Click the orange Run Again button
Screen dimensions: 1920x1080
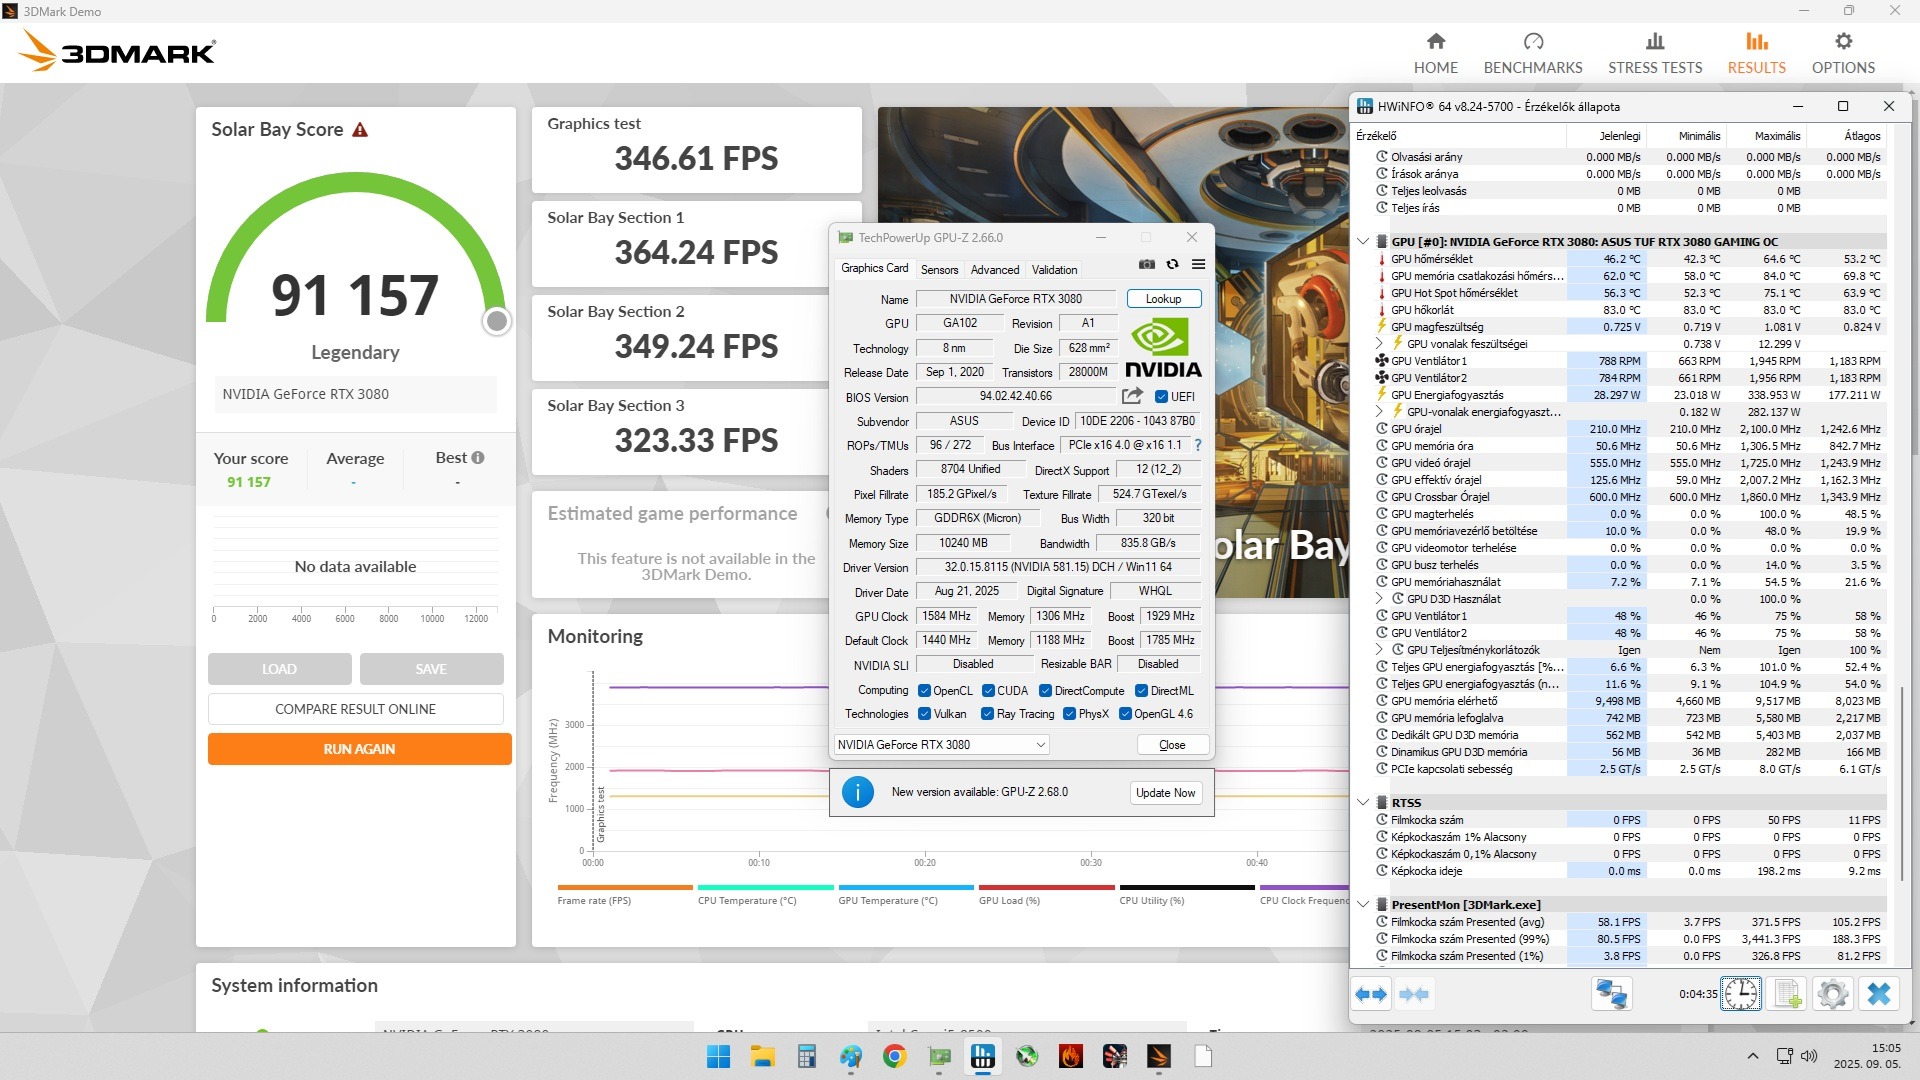359,749
